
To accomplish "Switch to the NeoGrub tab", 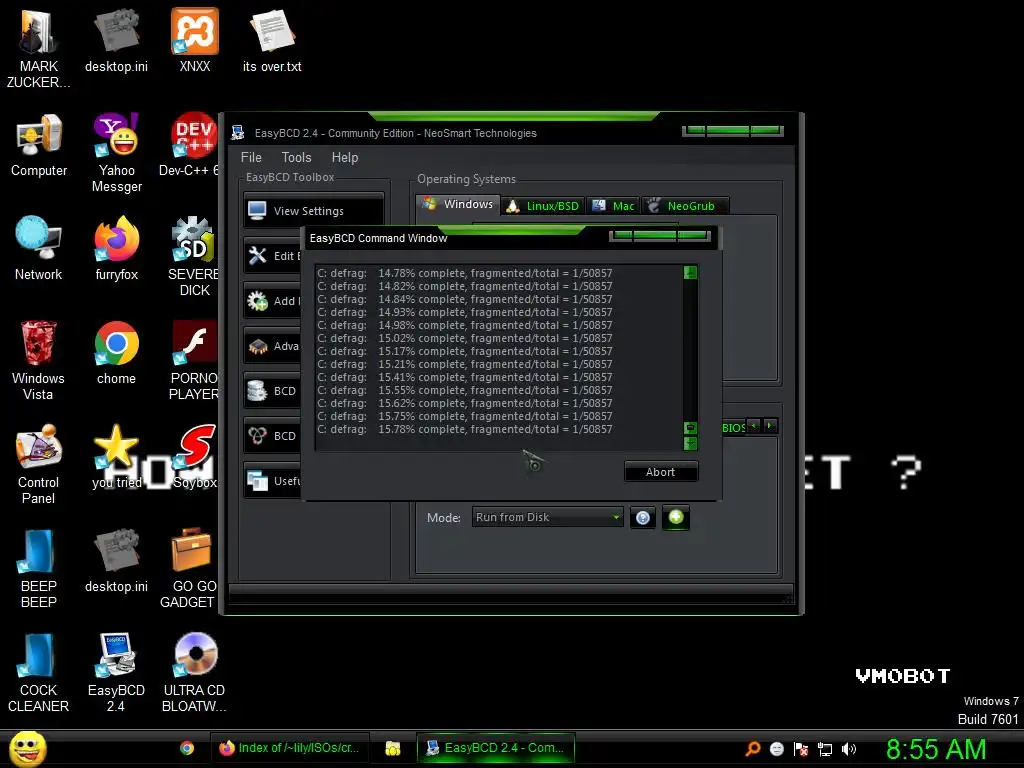I will click(685, 206).
